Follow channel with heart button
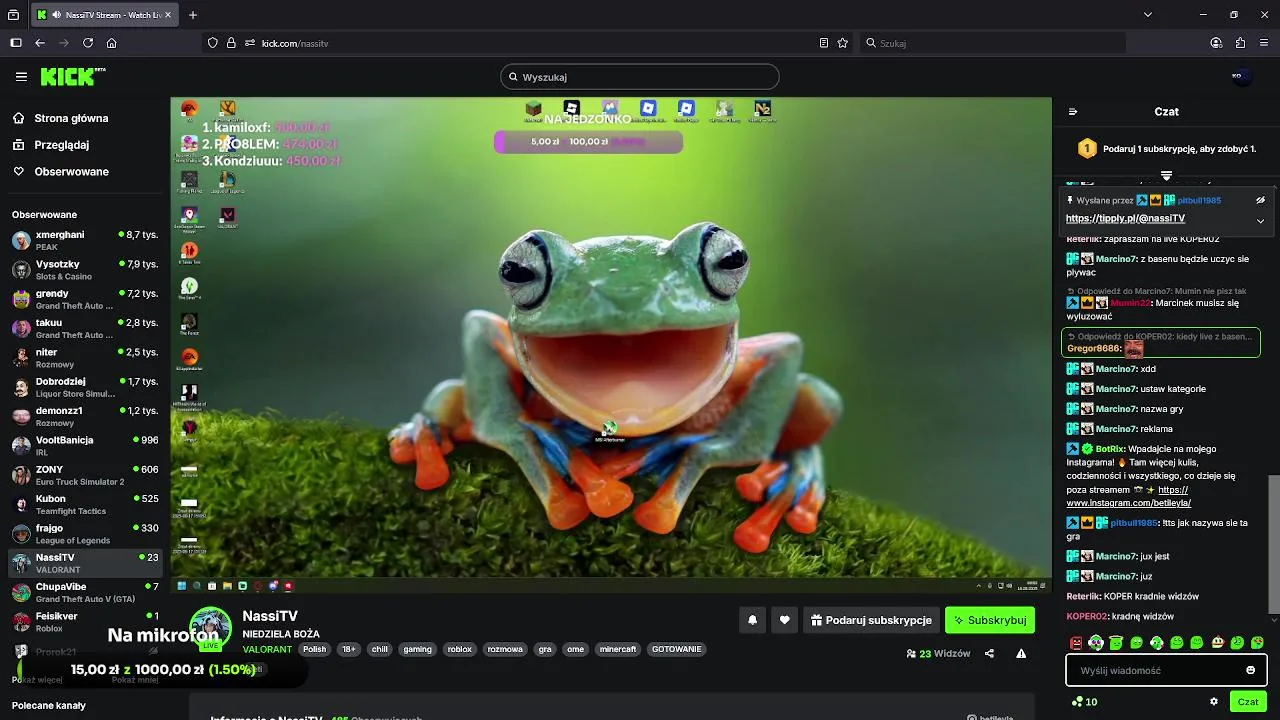This screenshot has width=1280, height=720. click(x=784, y=620)
